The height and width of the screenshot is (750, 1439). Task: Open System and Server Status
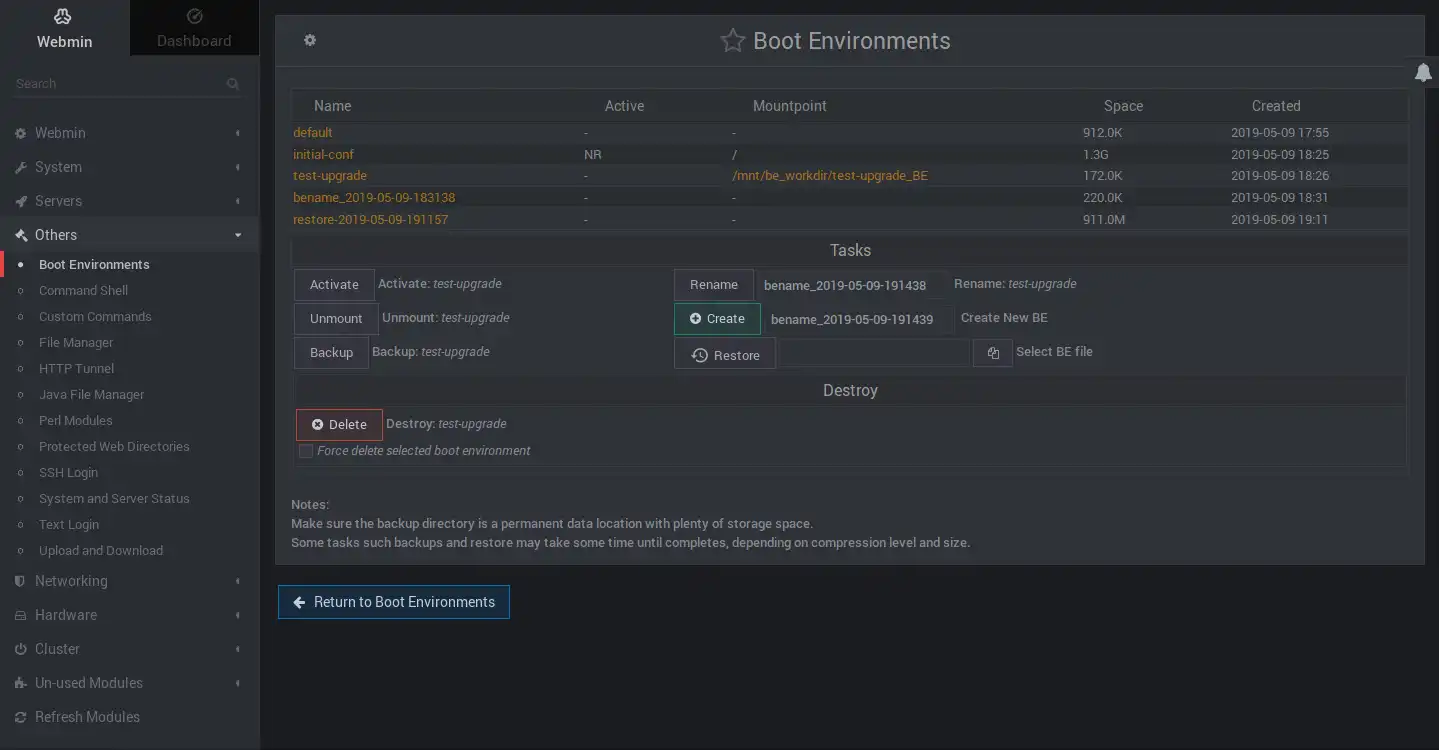tap(114, 498)
